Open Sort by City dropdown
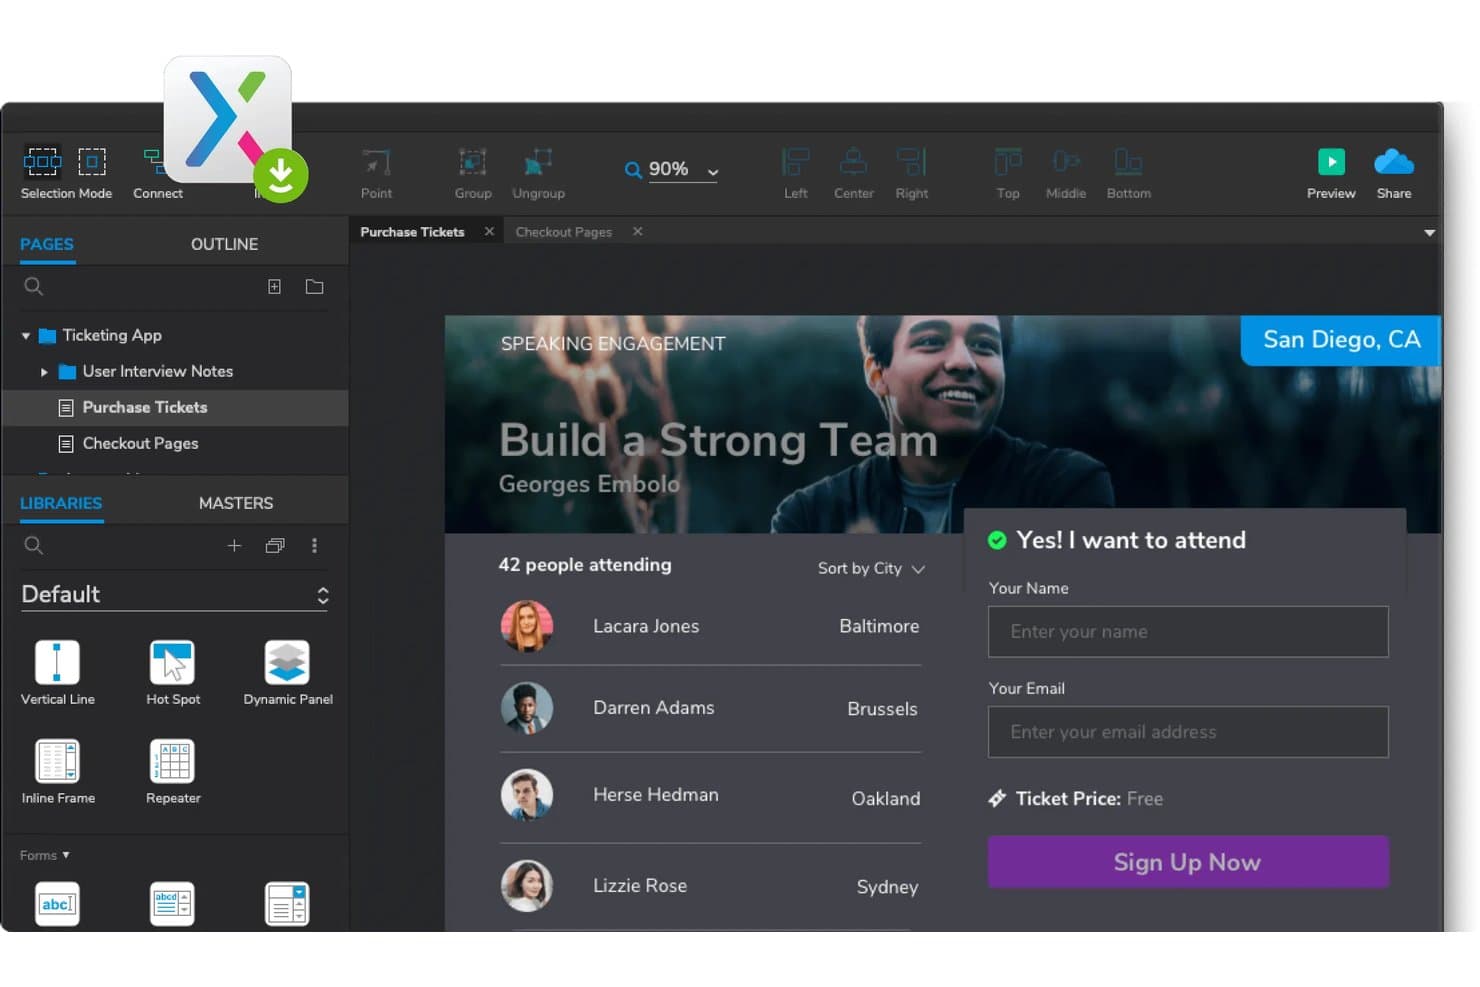The image size is (1480, 987). point(871,568)
